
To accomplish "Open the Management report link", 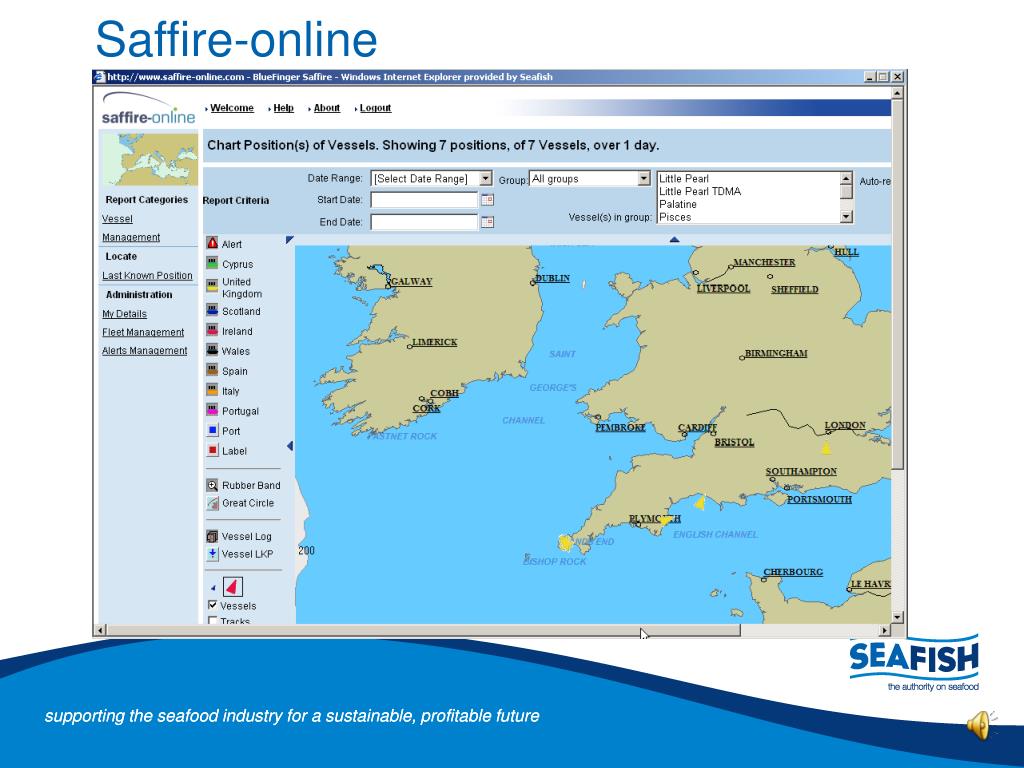I will pyautogui.click(x=131, y=237).
